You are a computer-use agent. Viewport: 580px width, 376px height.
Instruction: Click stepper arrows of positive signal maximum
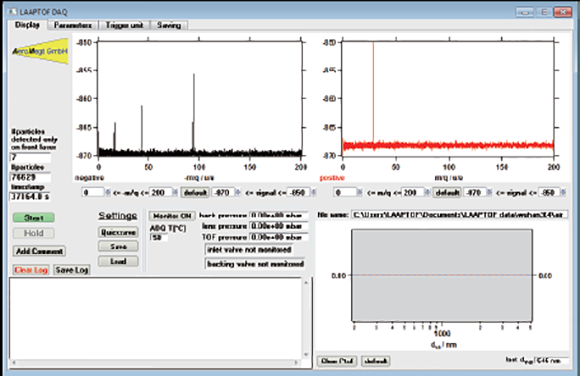pos(564,192)
